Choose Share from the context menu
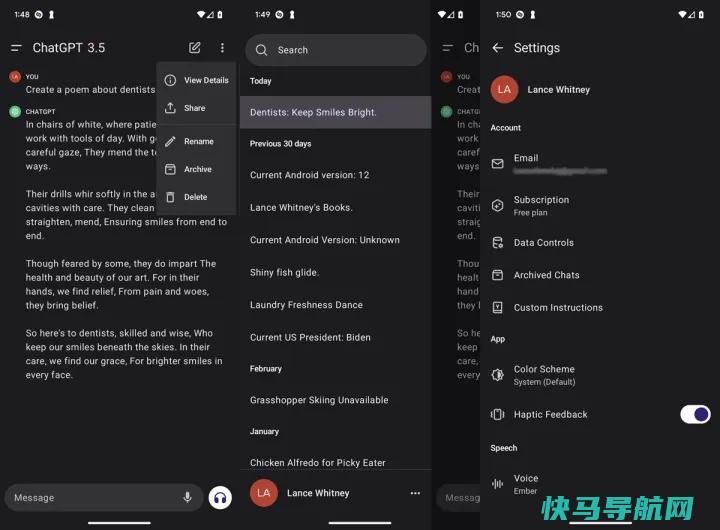 click(x=196, y=108)
